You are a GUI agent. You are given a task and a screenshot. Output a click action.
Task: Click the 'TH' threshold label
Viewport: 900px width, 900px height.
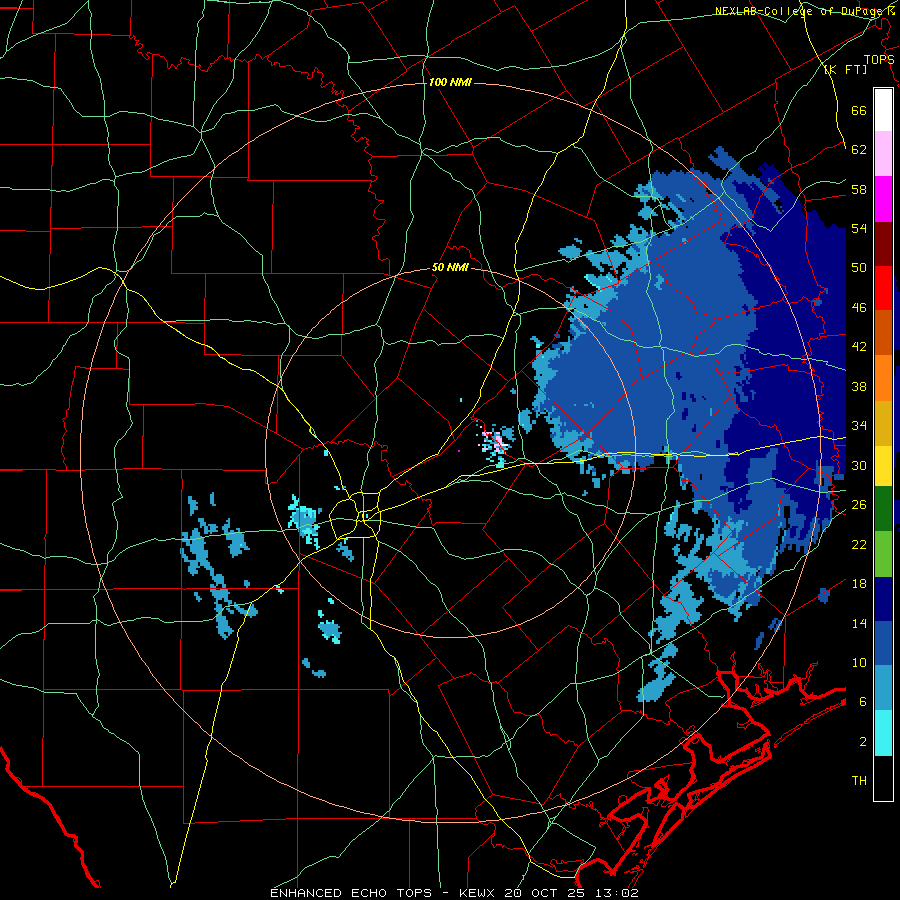coord(859,781)
